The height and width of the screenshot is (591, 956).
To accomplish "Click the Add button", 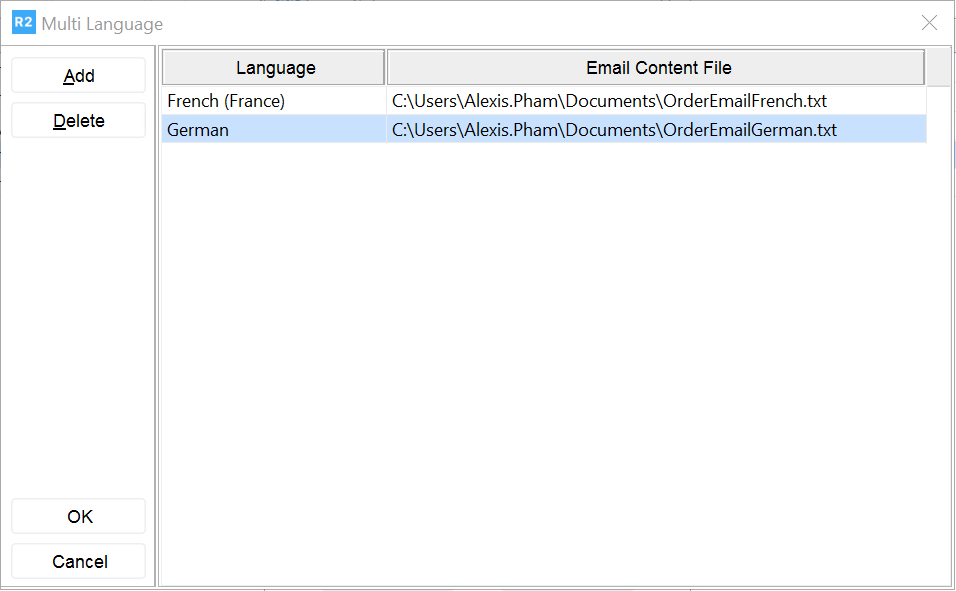I will [x=79, y=76].
